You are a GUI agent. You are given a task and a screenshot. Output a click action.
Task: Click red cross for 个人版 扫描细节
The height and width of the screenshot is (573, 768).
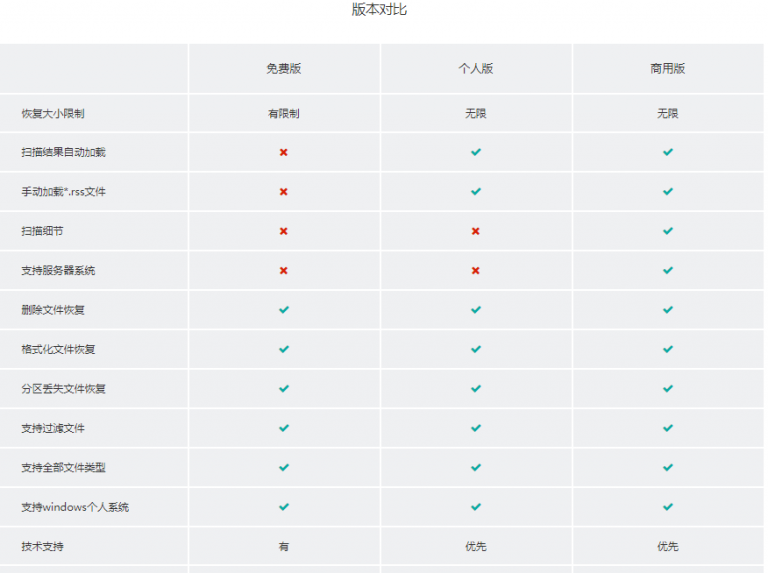[x=476, y=231]
